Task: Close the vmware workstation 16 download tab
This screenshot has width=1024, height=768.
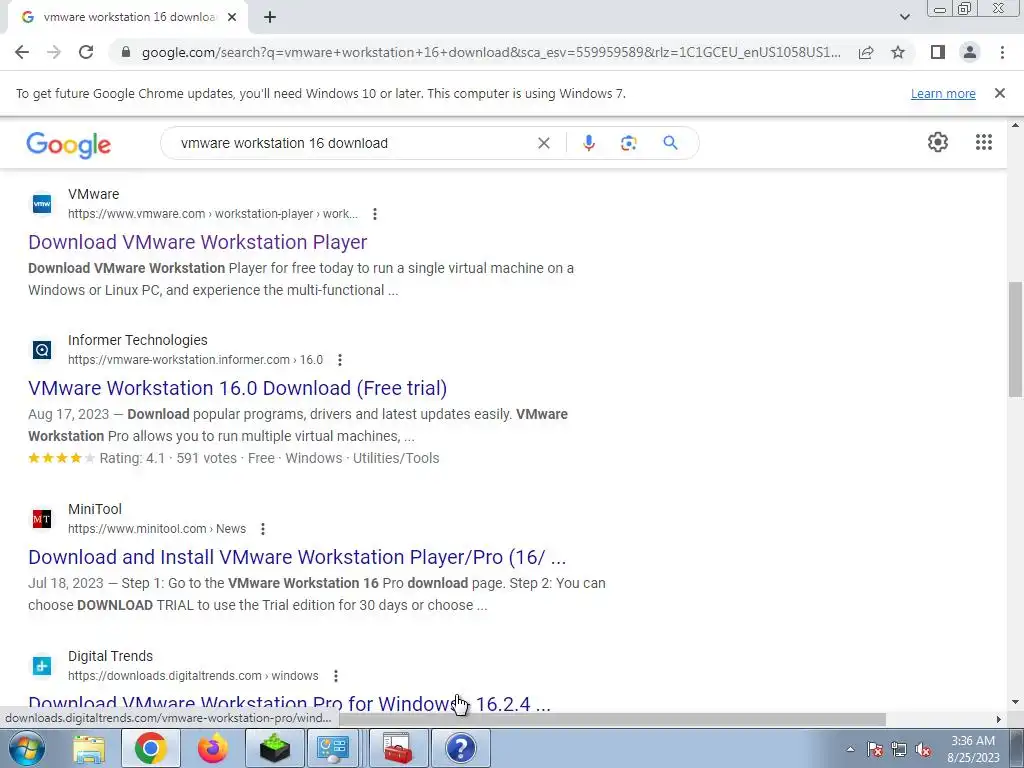Action: [232, 18]
